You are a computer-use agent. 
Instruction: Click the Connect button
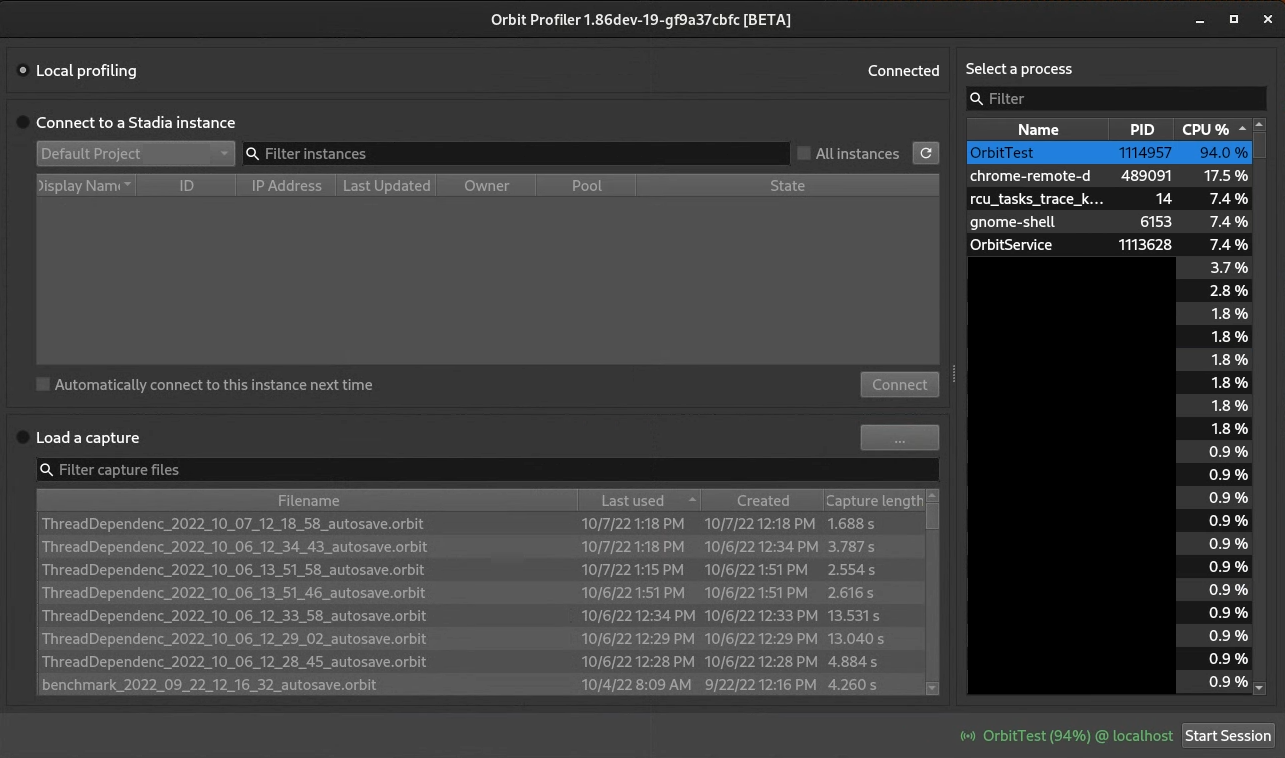(900, 385)
